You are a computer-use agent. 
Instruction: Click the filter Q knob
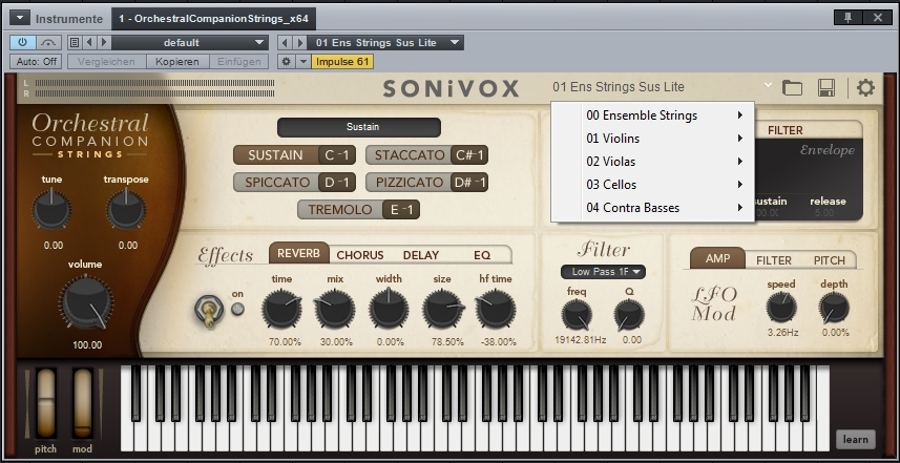629,315
